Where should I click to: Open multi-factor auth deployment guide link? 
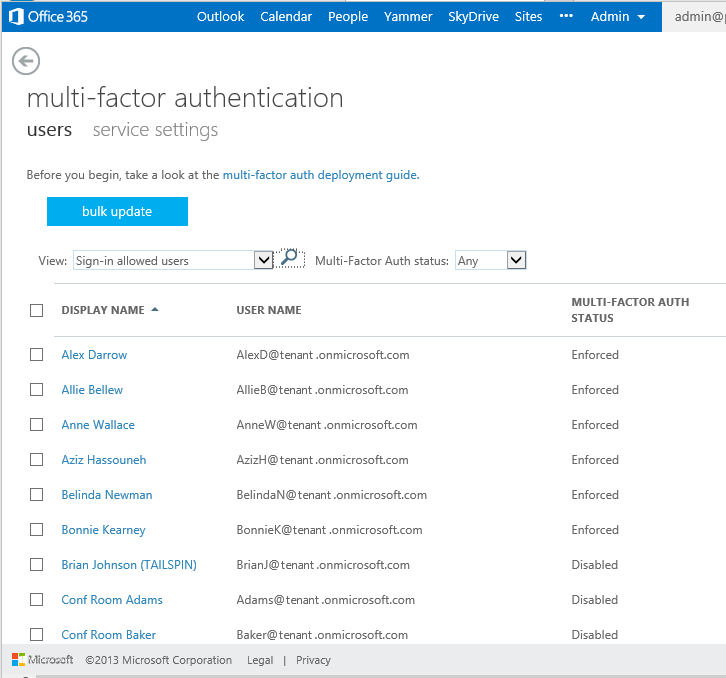pyautogui.click(x=320, y=175)
